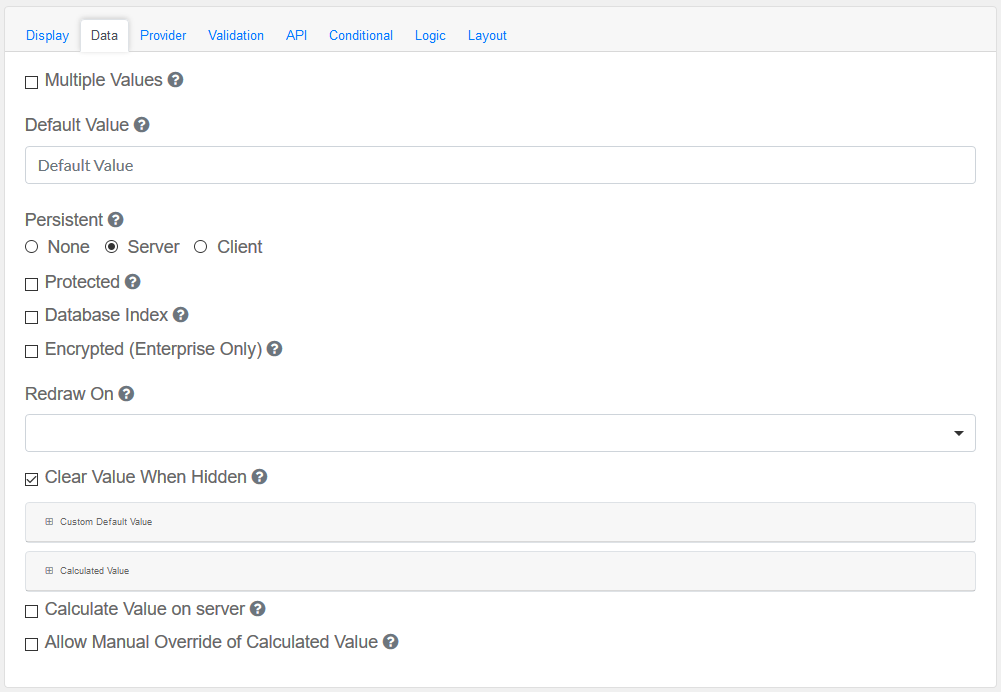Select the Client persistent radio option
Image resolution: width=1001 pixels, height=692 pixels.
201,247
